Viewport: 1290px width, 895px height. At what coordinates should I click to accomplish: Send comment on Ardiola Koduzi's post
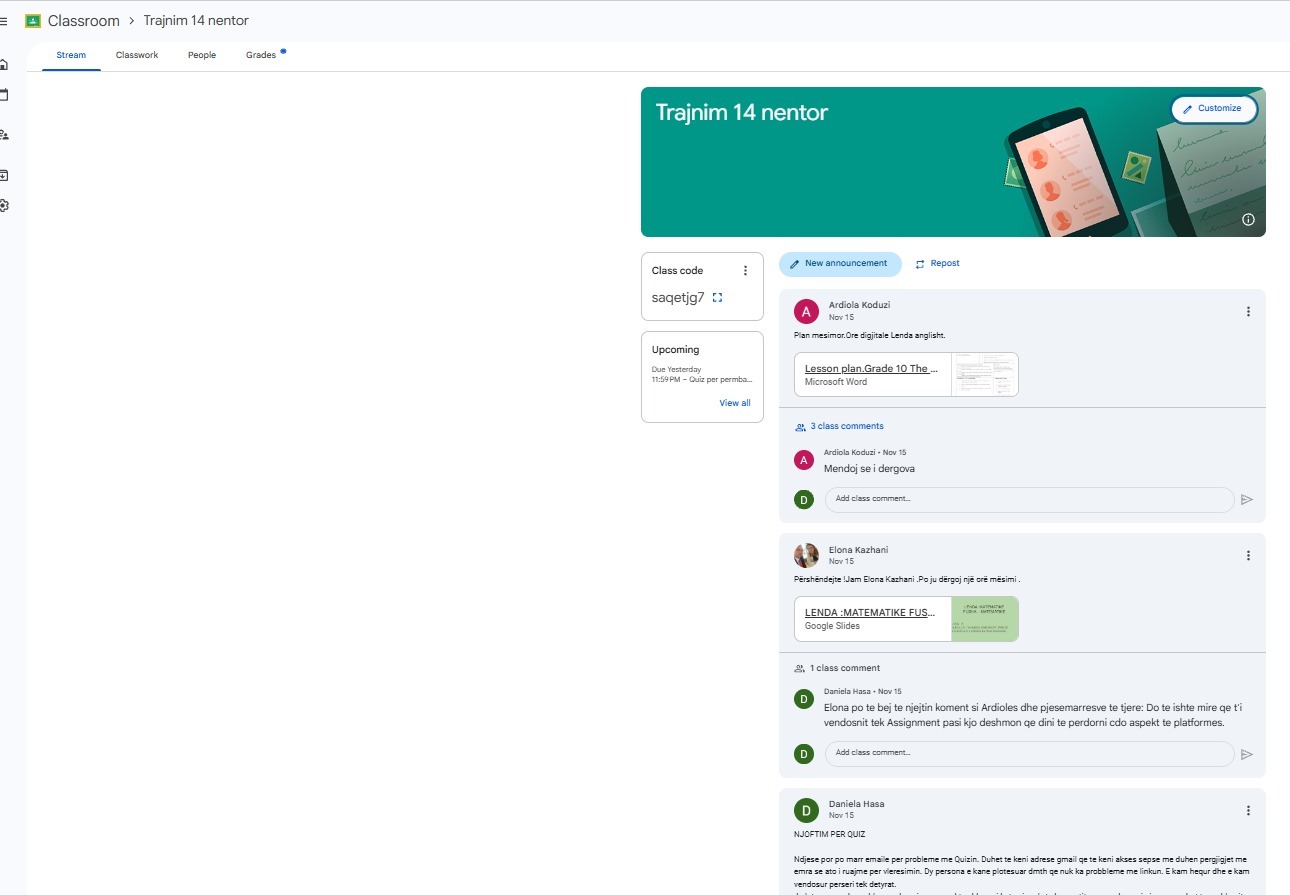1246,500
